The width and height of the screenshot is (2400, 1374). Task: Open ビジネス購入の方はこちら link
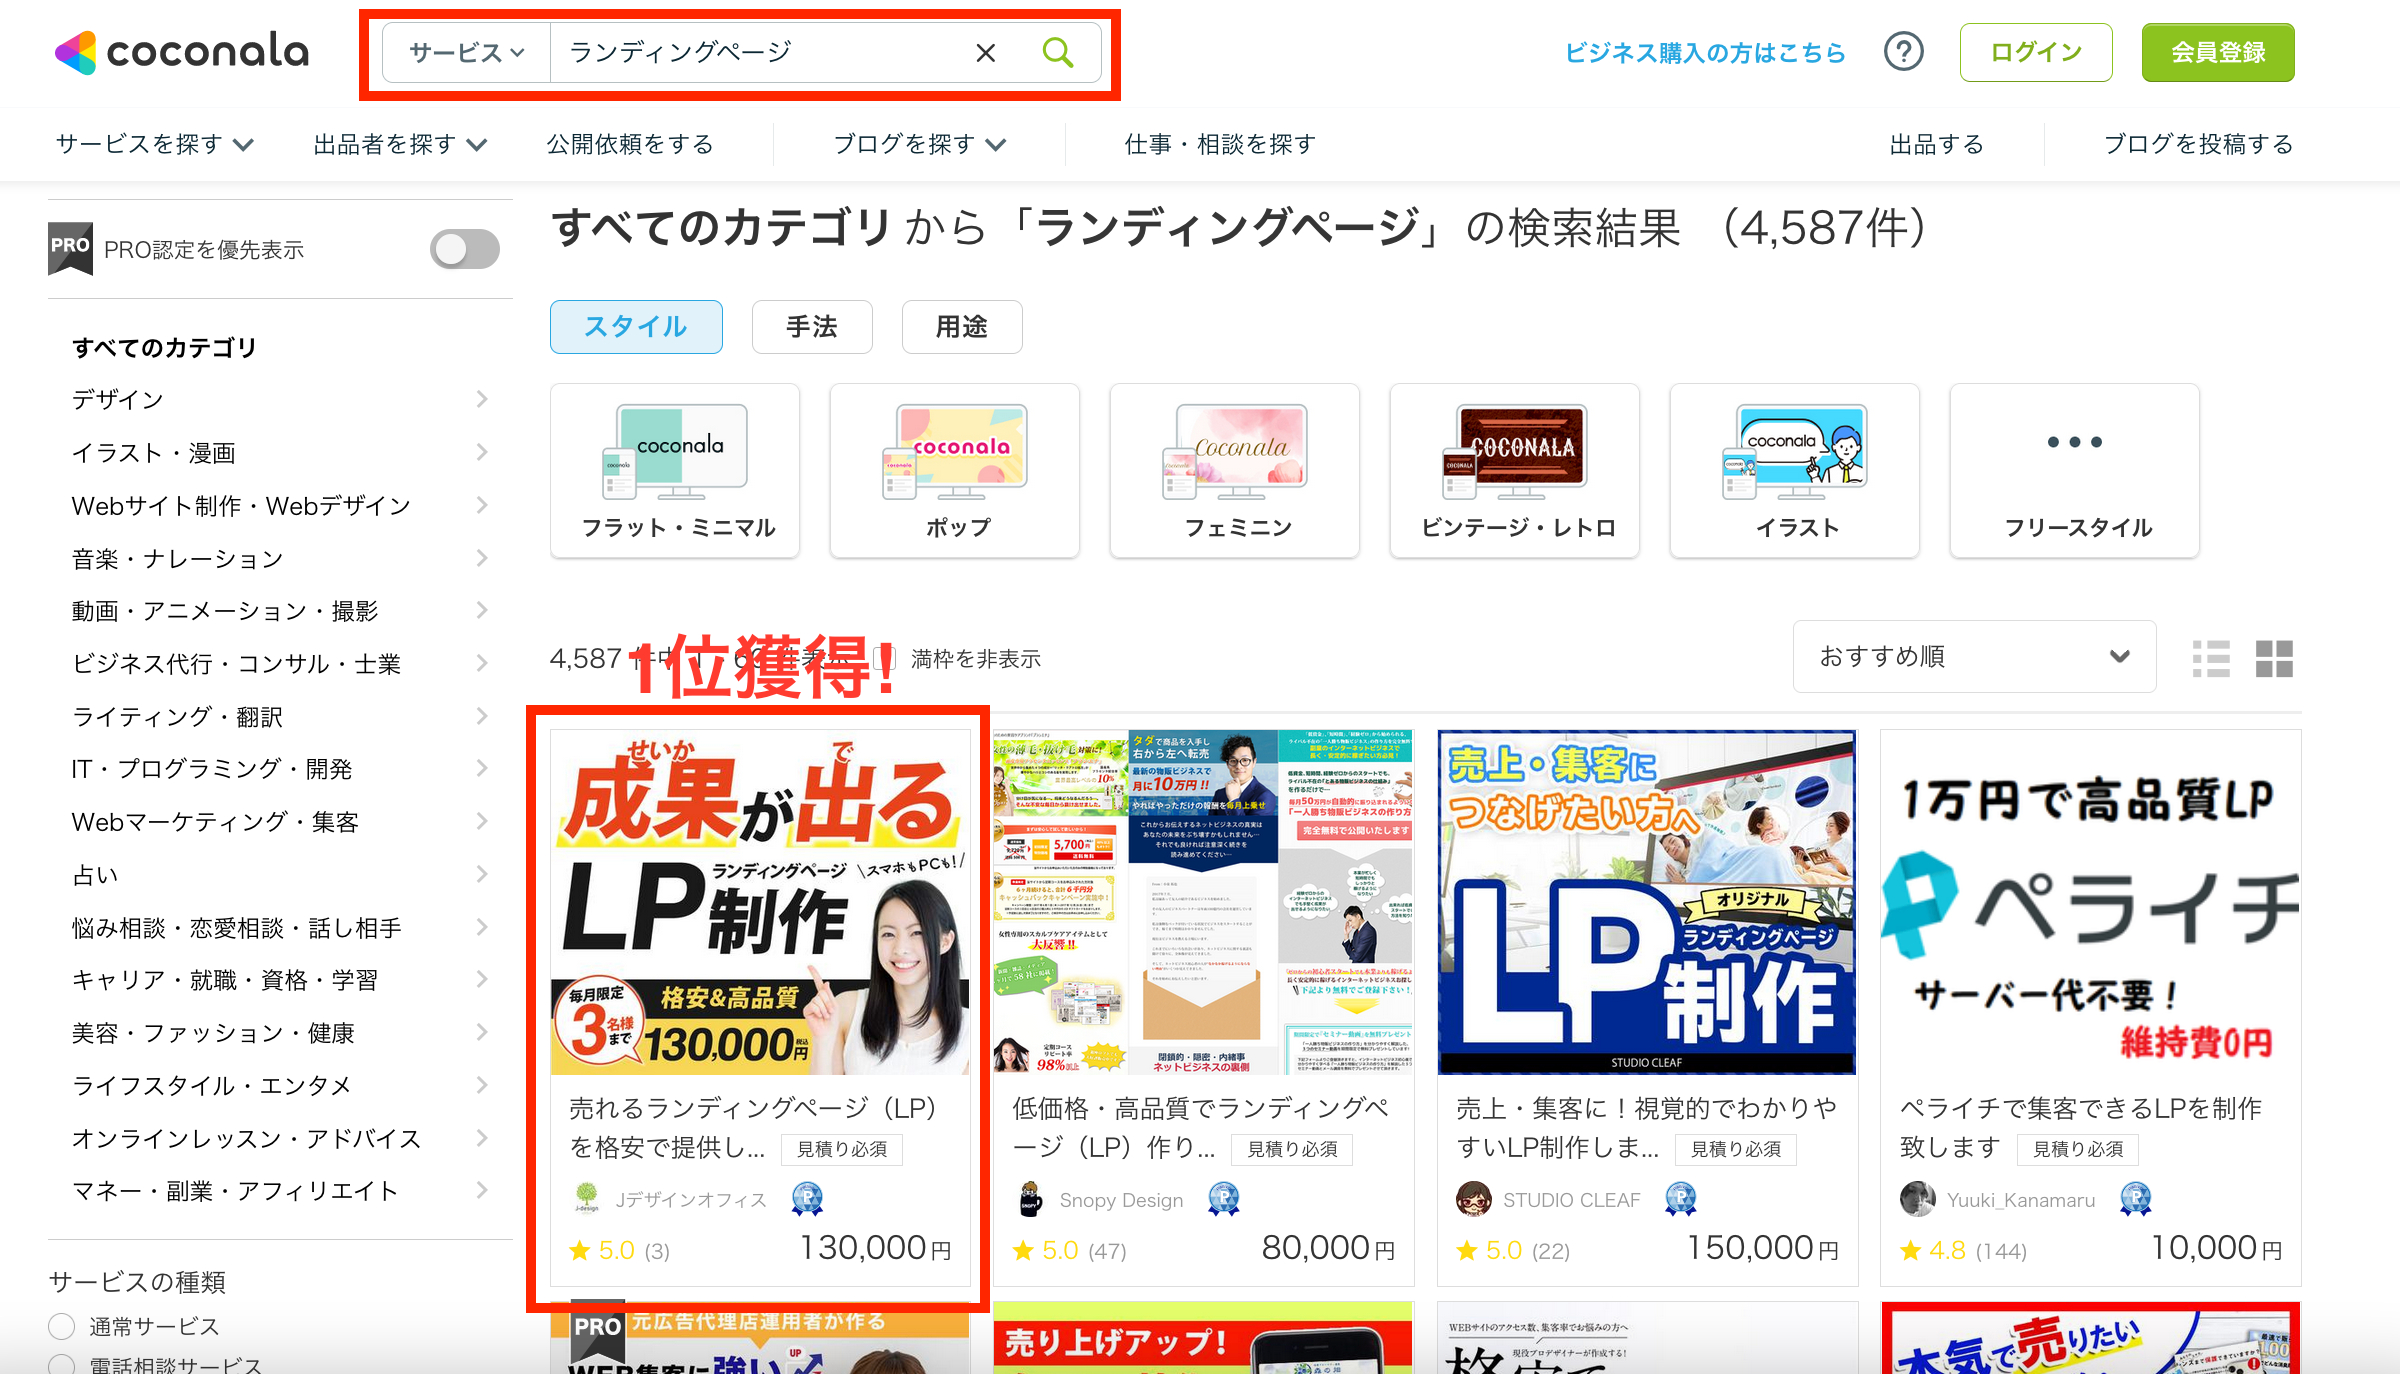1705,52
